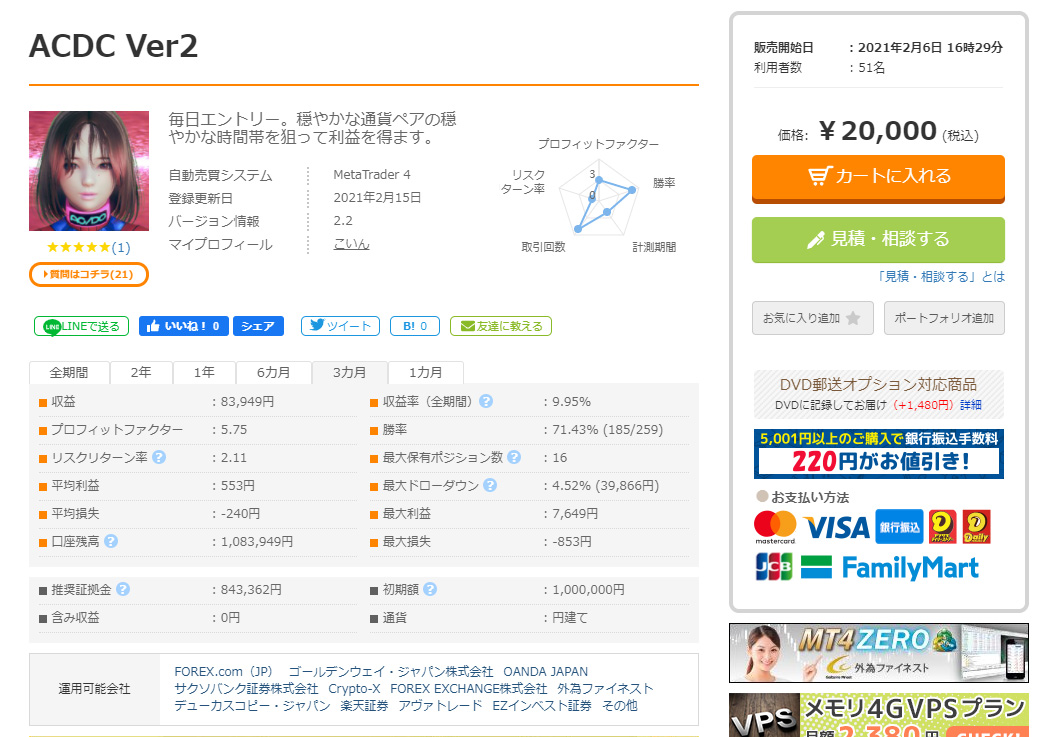Switch to the 6カ月 tab
1040x737 pixels.
tap(273, 372)
